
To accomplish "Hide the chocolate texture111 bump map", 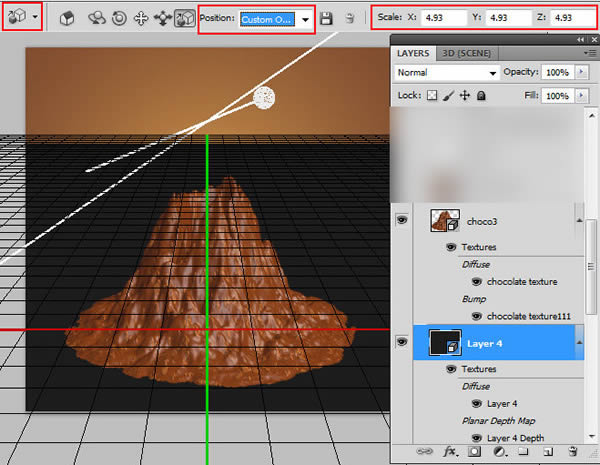I will coord(476,316).
